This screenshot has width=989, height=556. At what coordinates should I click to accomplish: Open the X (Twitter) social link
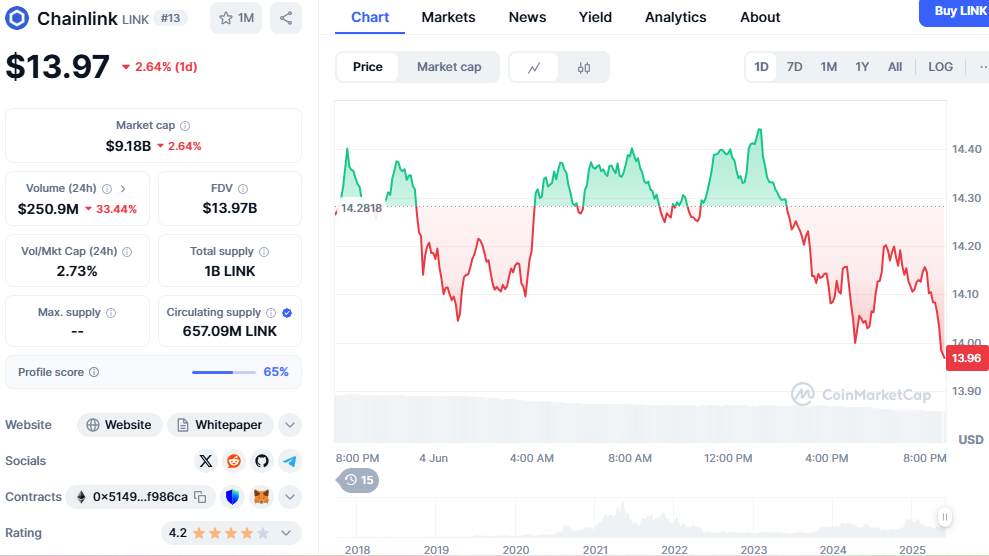(x=206, y=461)
